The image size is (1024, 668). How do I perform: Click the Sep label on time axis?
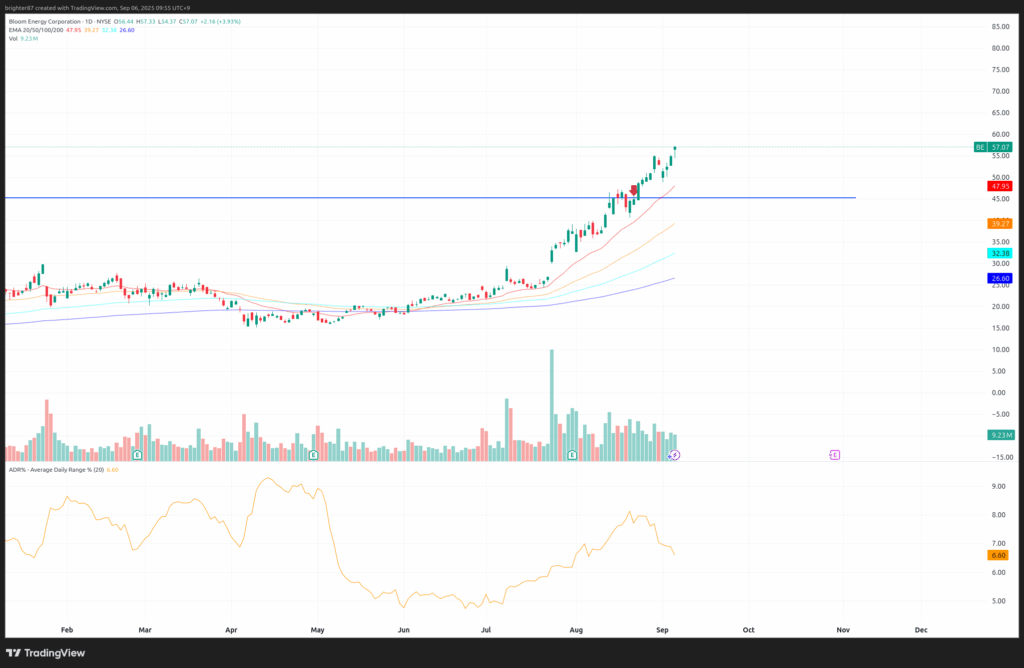tap(662, 630)
